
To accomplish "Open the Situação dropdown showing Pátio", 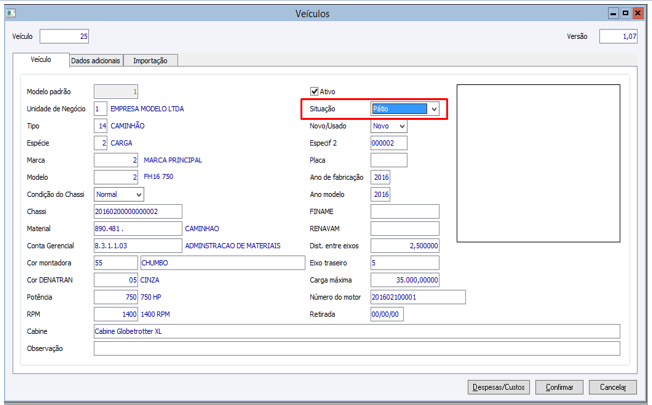I will point(405,109).
